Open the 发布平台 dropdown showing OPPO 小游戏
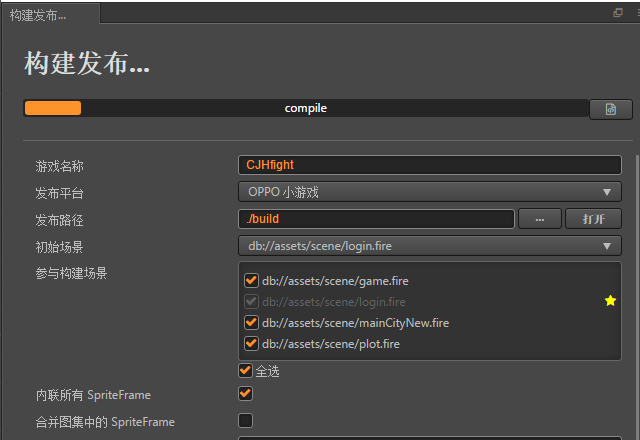The image size is (640, 440). tap(430, 192)
